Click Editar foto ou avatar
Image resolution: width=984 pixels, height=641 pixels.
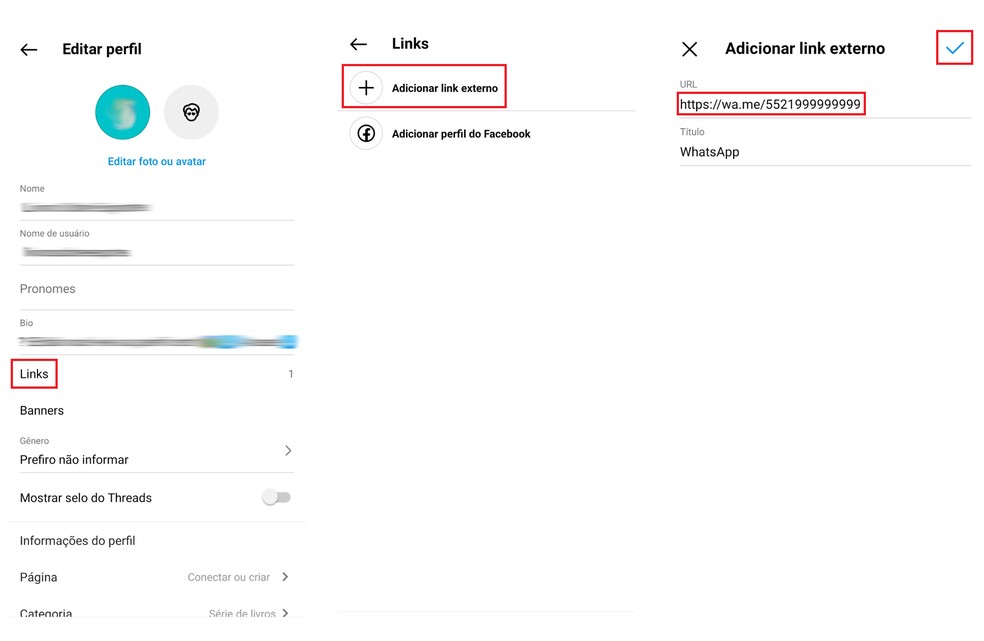click(156, 161)
